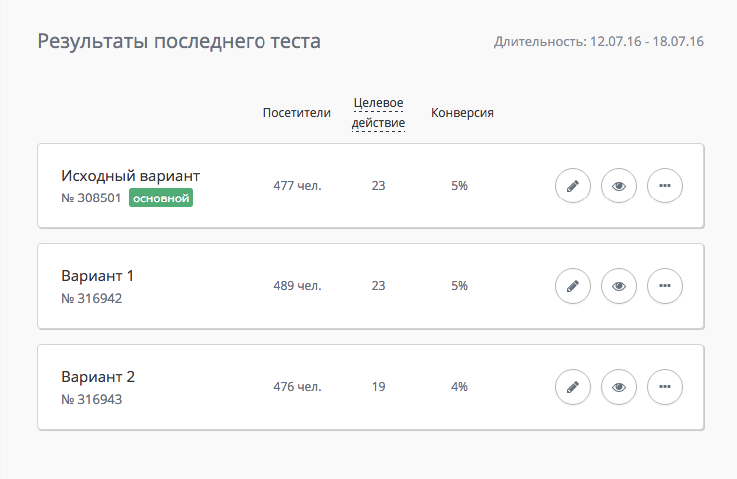This screenshot has height=479, width=737.
Task: Click the Посетители column header
Action: [x=297, y=113]
